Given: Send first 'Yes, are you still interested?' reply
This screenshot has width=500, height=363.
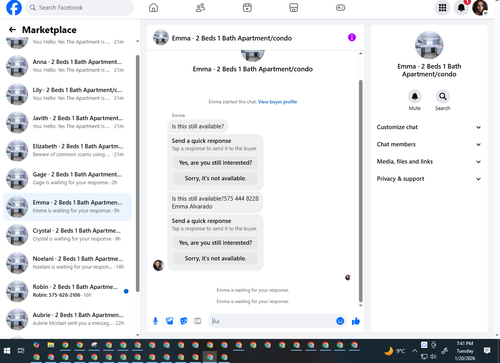Looking at the screenshot, I should click(x=215, y=163).
